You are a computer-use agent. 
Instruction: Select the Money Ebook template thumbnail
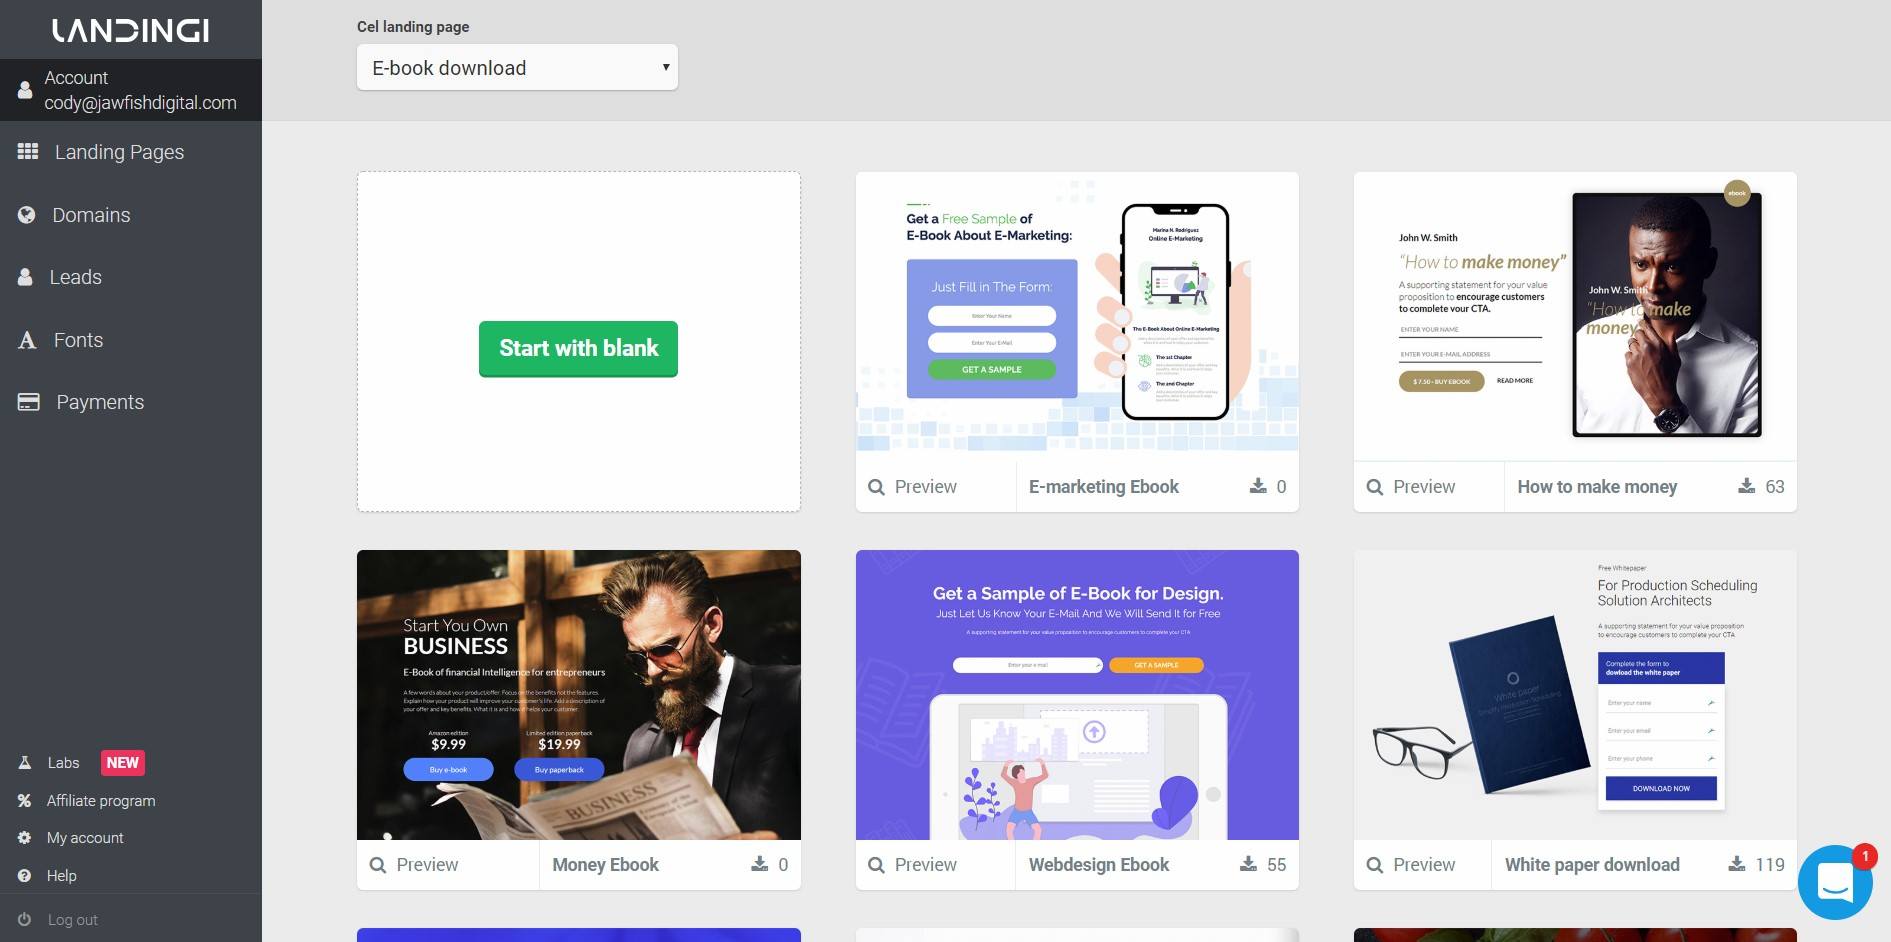point(579,695)
